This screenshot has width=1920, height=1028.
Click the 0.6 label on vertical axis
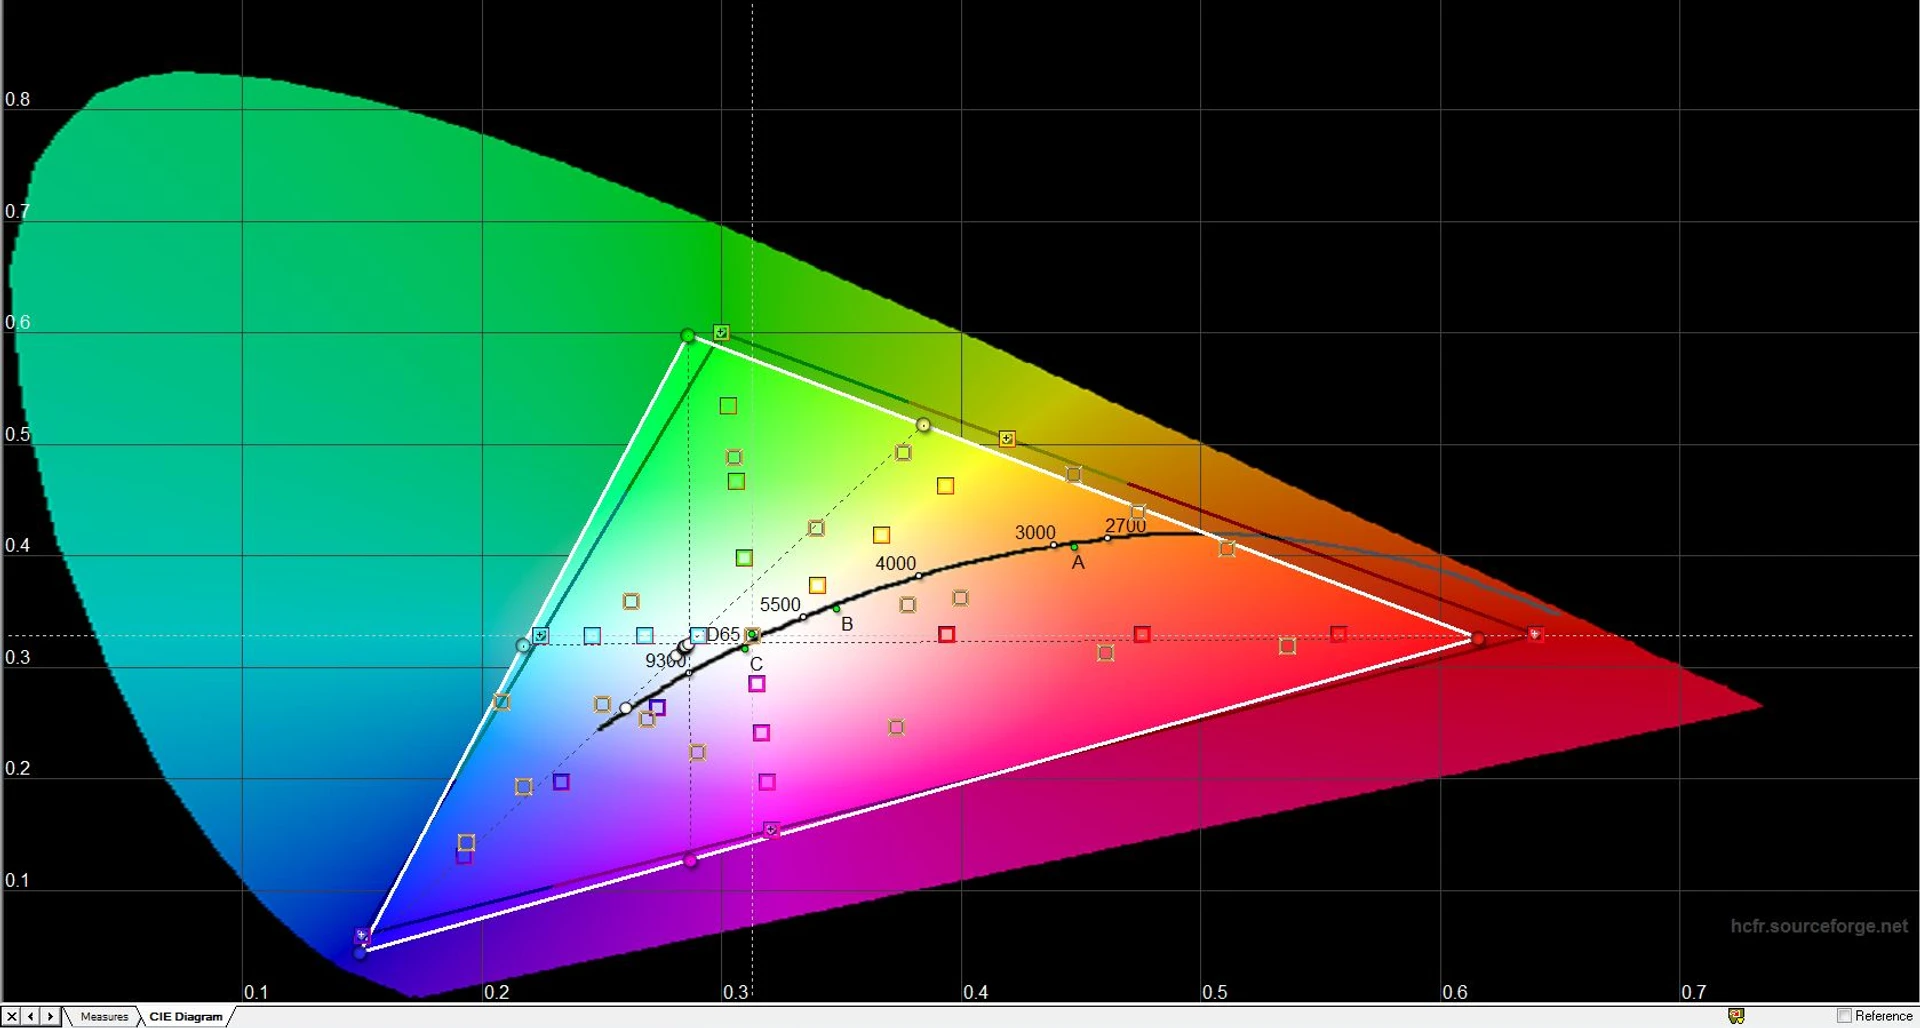point(18,322)
